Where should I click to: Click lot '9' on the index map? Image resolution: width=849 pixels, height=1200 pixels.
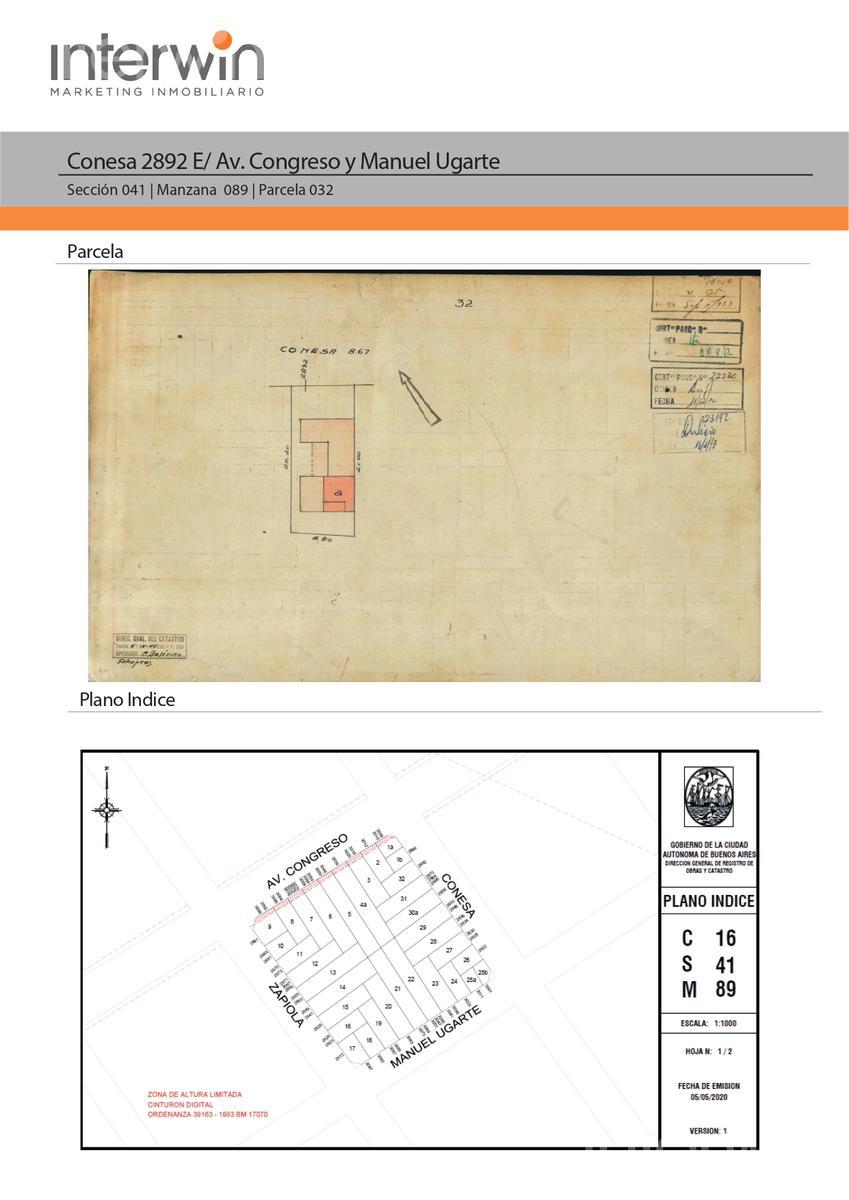(270, 927)
